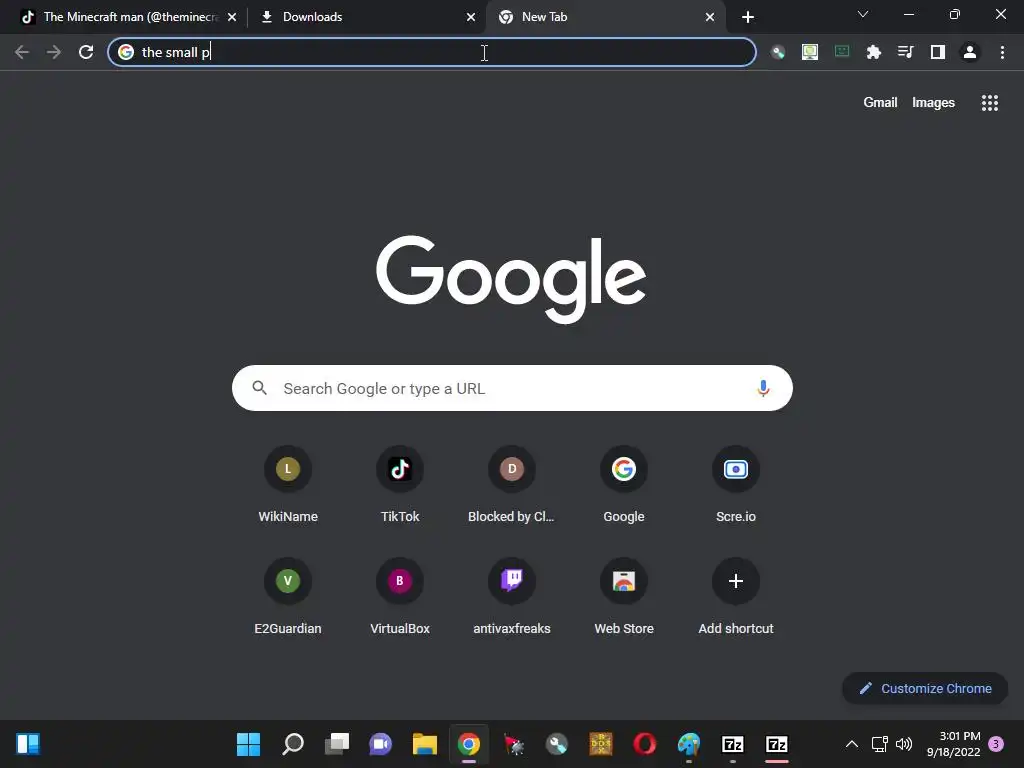1024x768 pixels.
Task: Open the antivaxfreaks Twitch shortcut
Action: click(x=511, y=597)
